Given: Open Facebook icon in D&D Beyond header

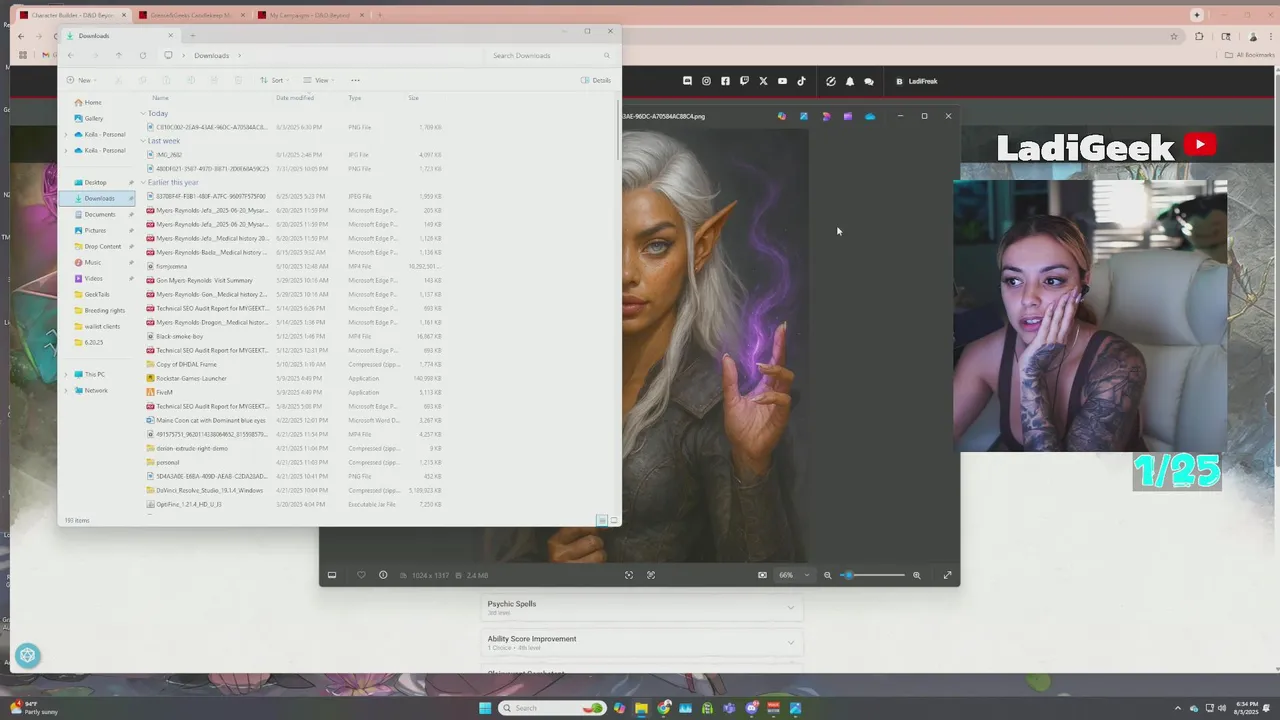Looking at the screenshot, I should [x=725, y=81].
